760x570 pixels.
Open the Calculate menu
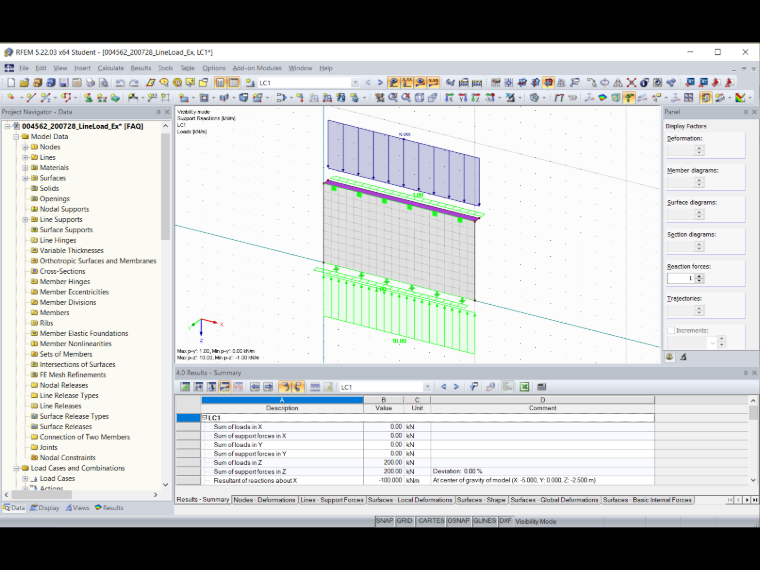tap(111, 68)
